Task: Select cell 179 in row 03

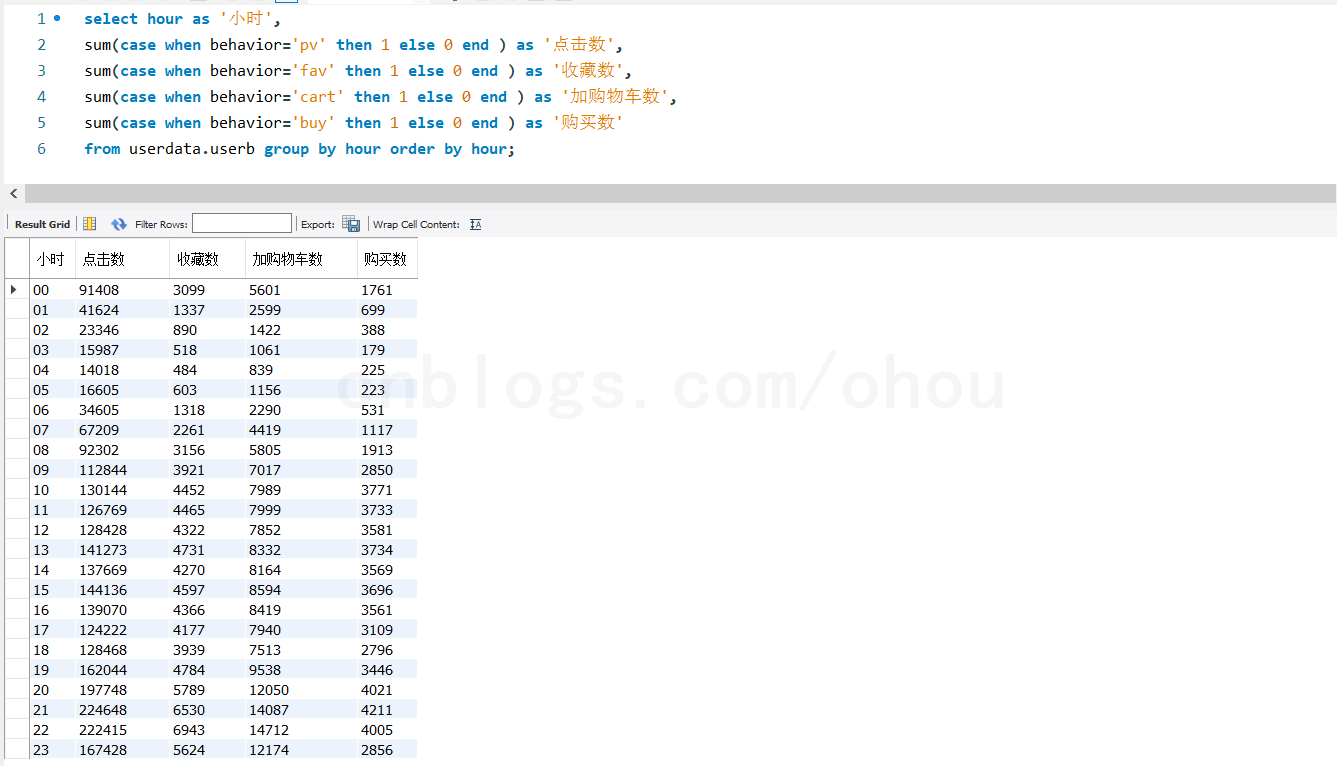Action: tap(387, 350)
